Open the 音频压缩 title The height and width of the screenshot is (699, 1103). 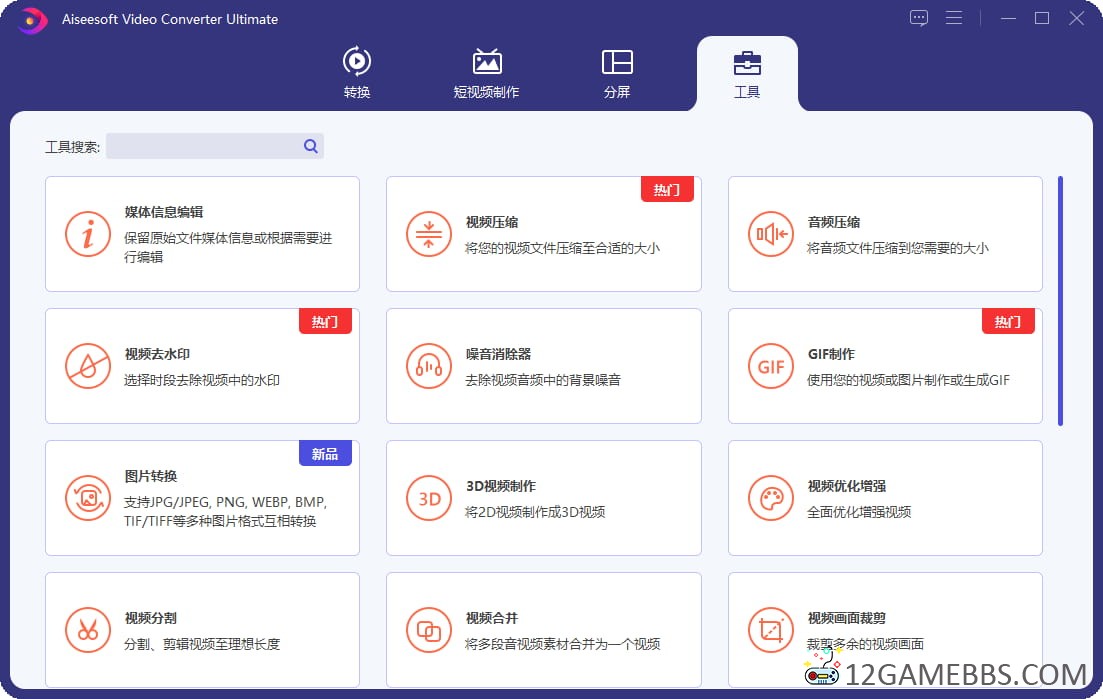pos(834,222)
